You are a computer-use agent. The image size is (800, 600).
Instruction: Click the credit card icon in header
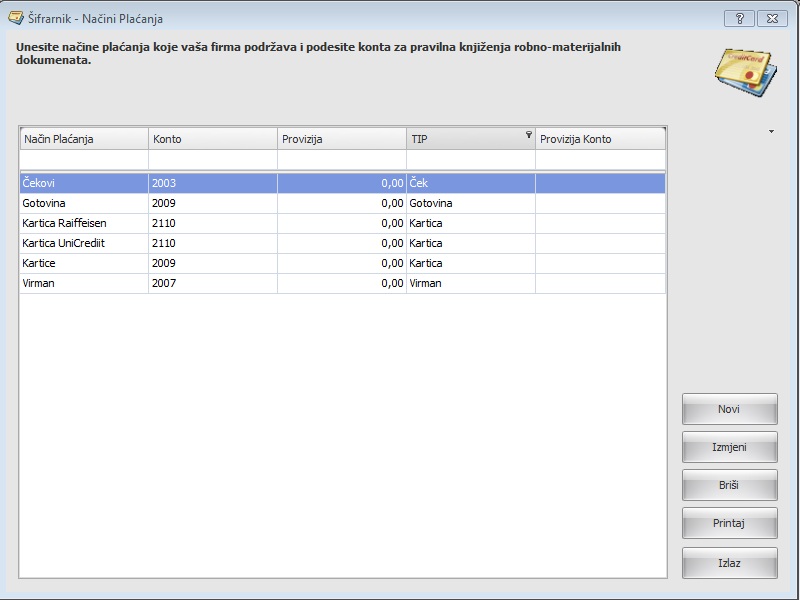tap(747, 75)
